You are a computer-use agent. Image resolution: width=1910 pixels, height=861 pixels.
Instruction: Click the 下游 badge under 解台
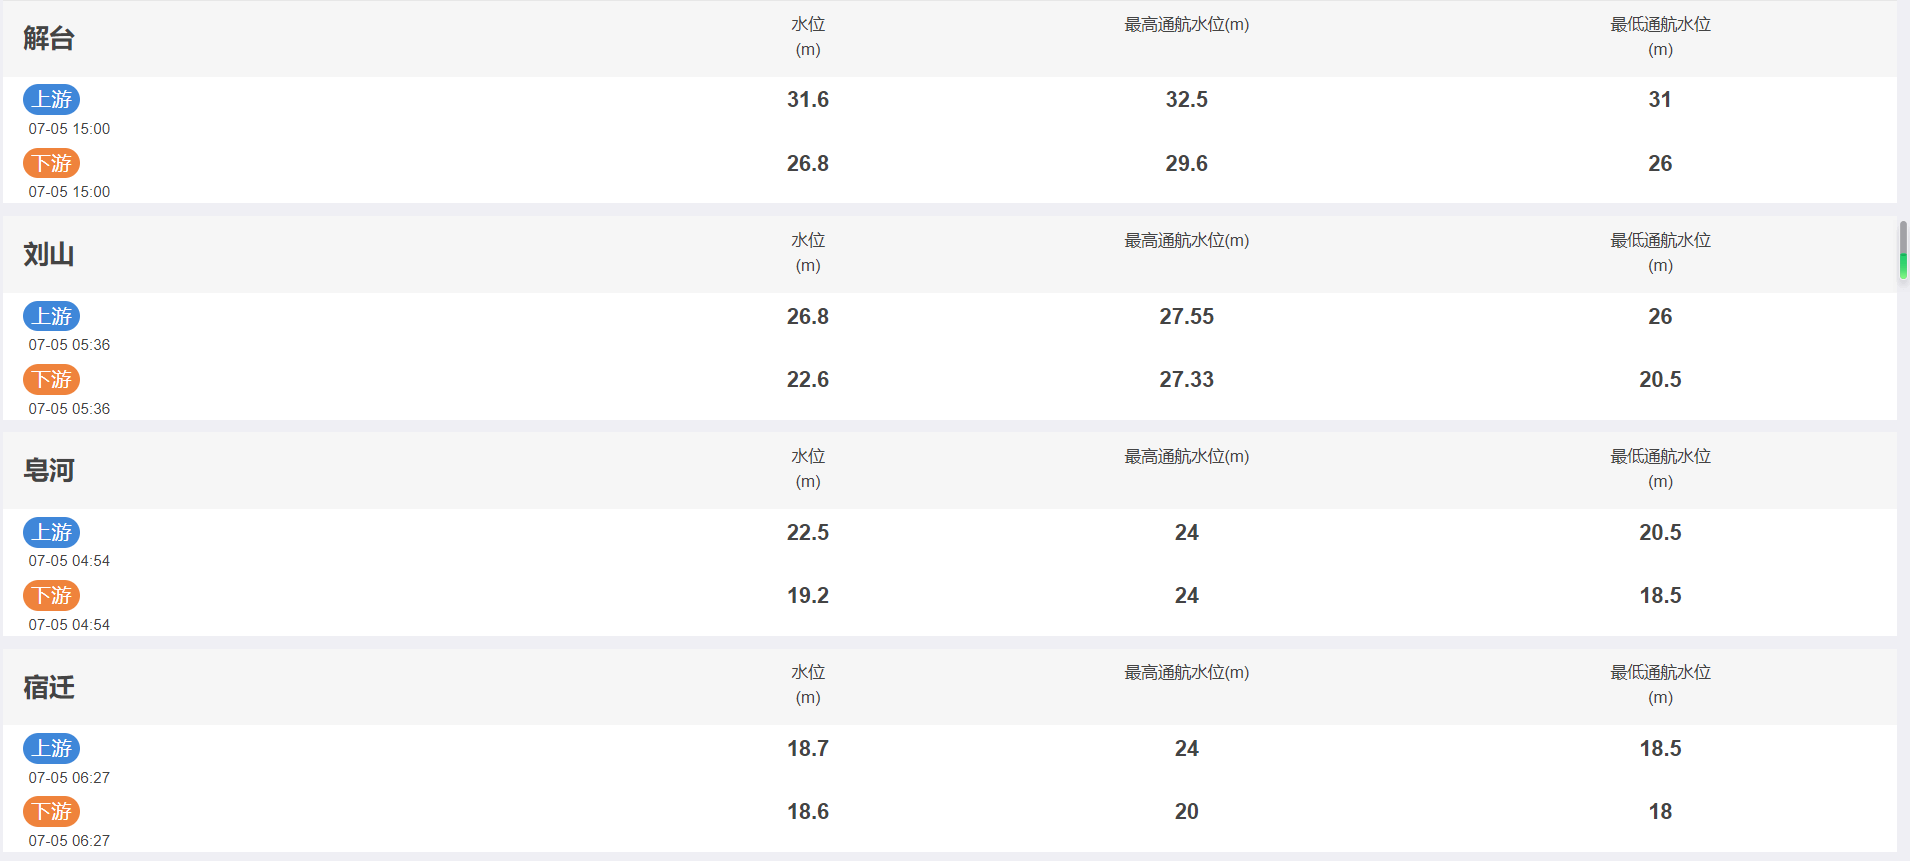coord(52,163)
